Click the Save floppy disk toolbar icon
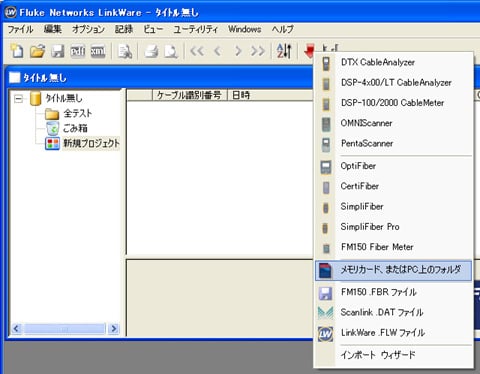 58,51
